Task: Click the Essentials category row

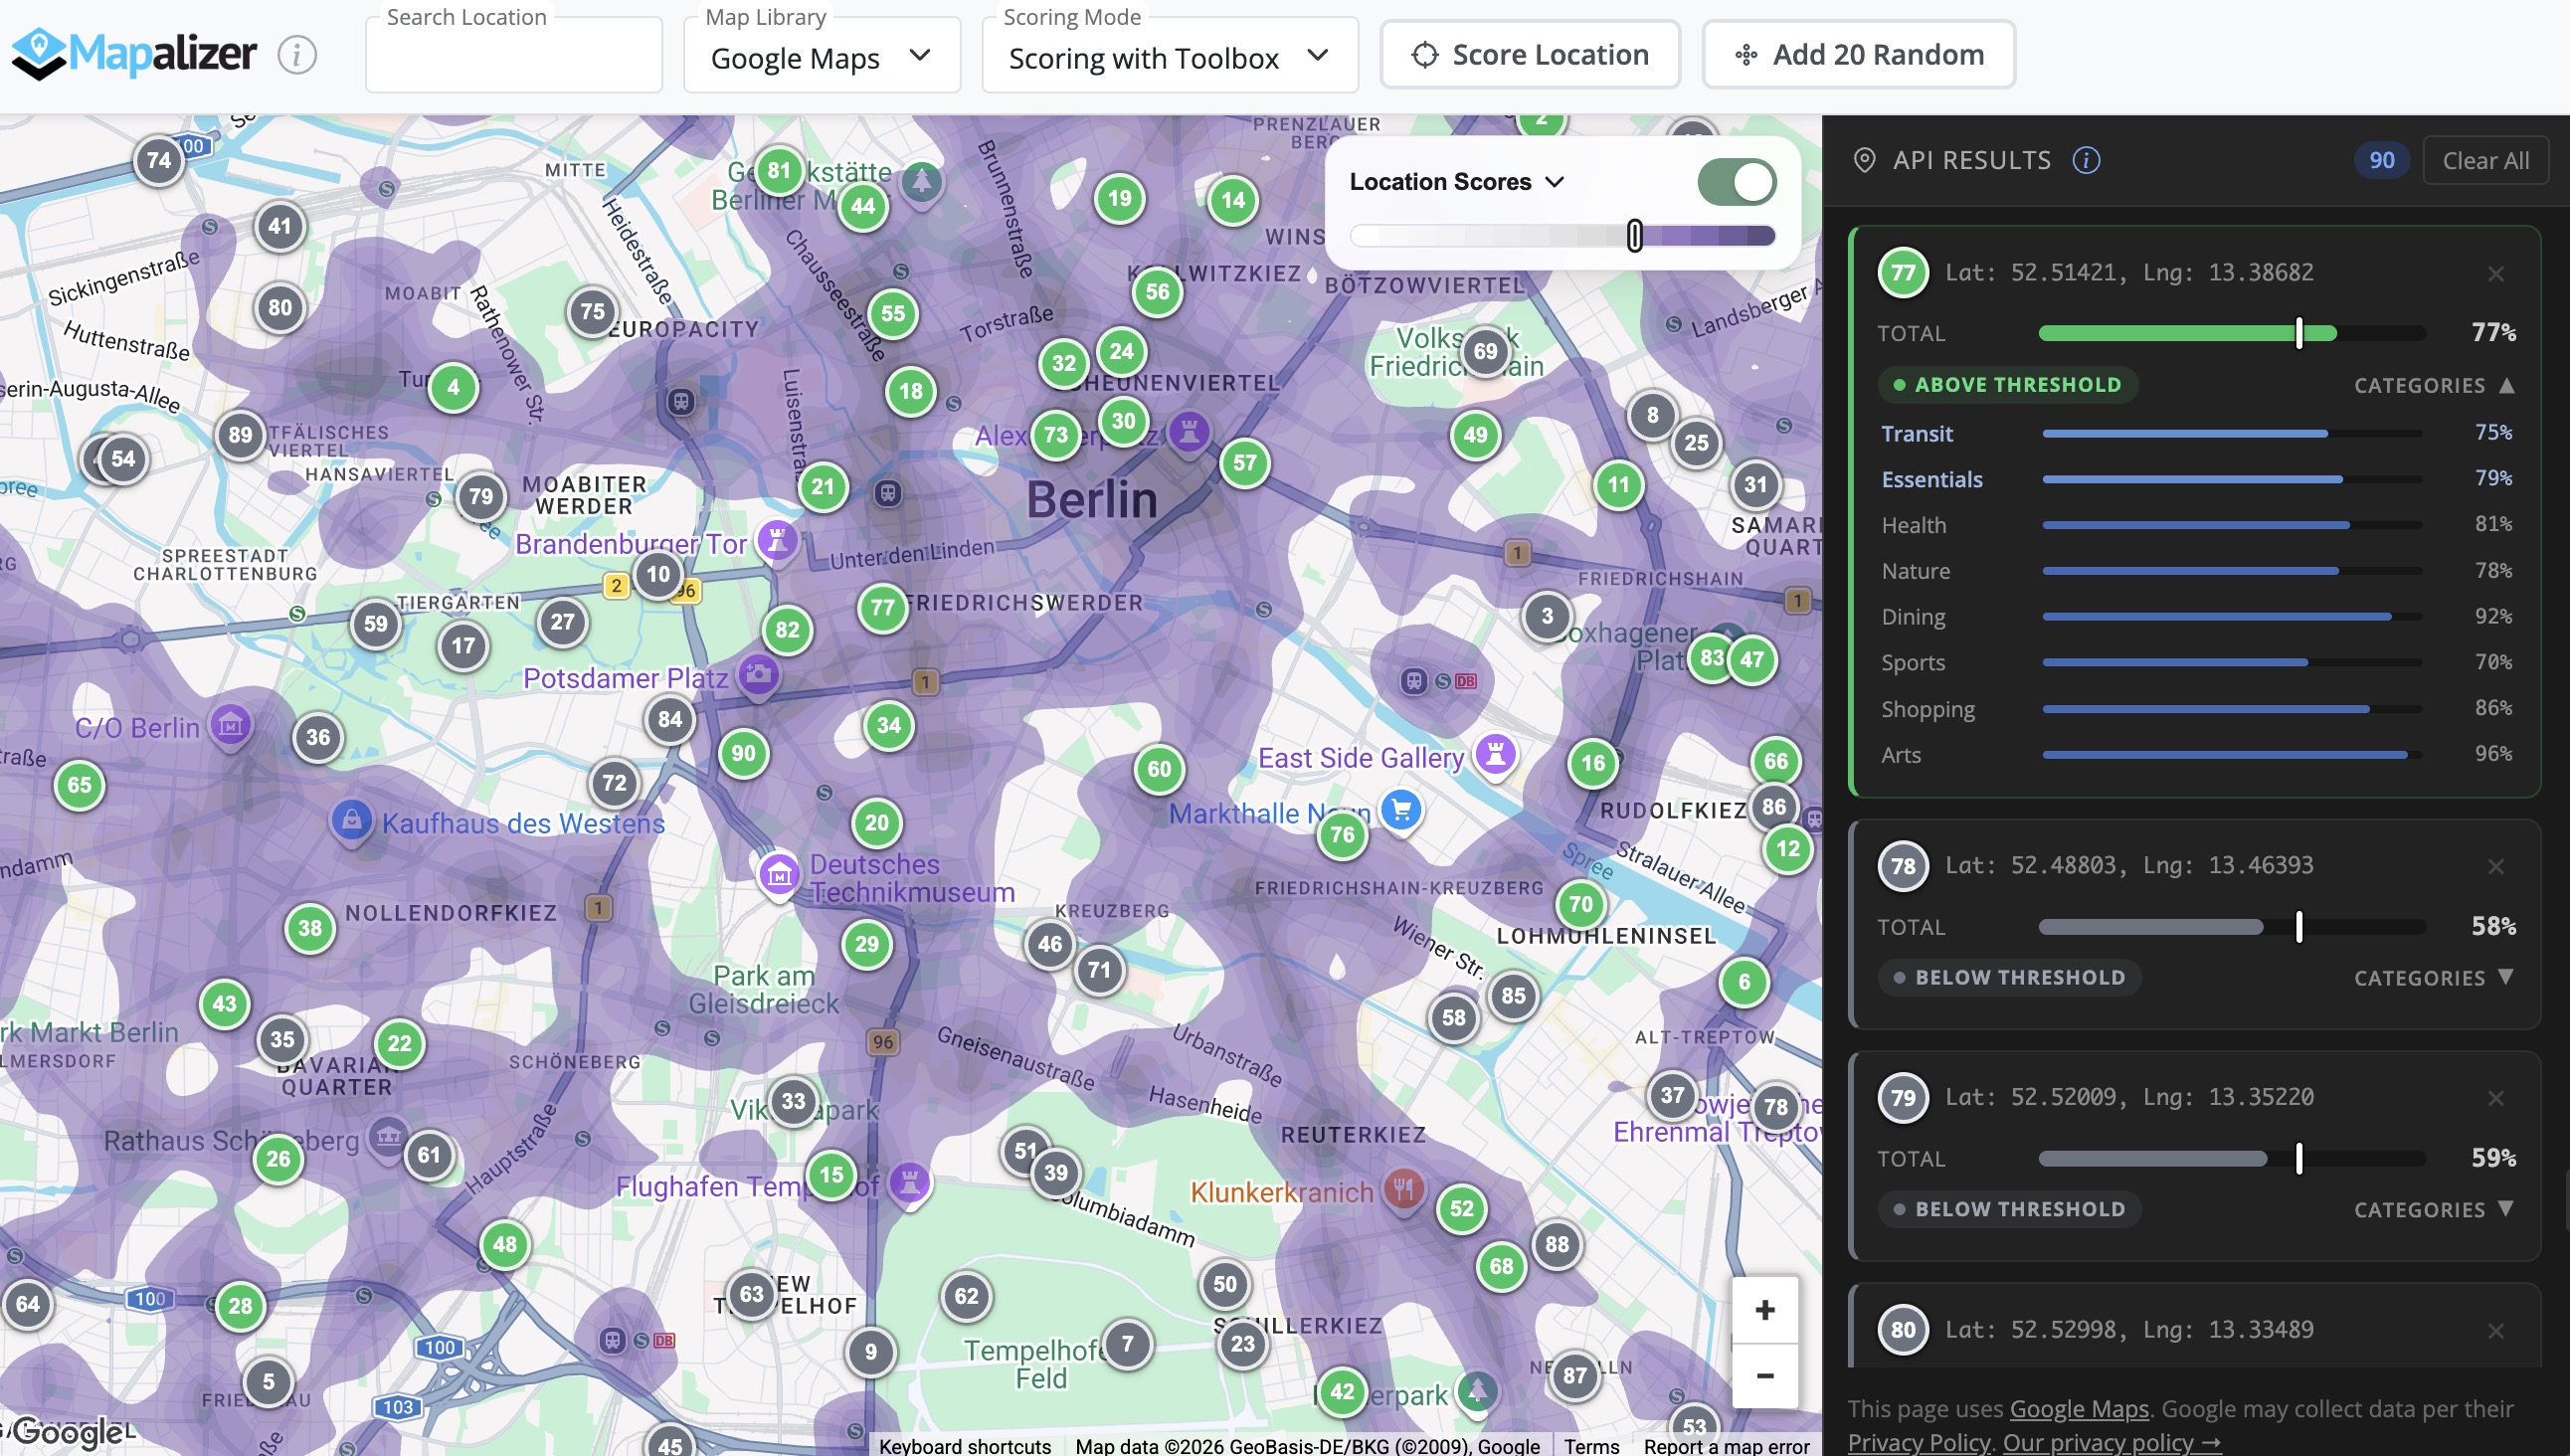Action: coord(2196,479)
